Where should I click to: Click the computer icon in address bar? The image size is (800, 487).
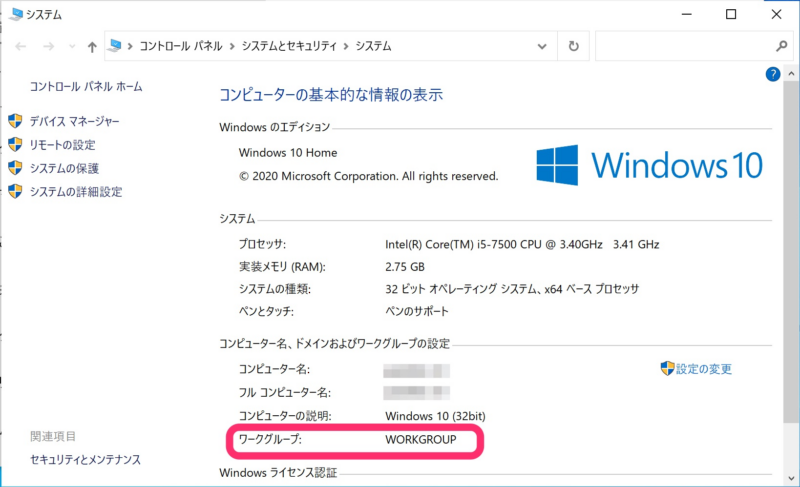click(x=115, y=46)
